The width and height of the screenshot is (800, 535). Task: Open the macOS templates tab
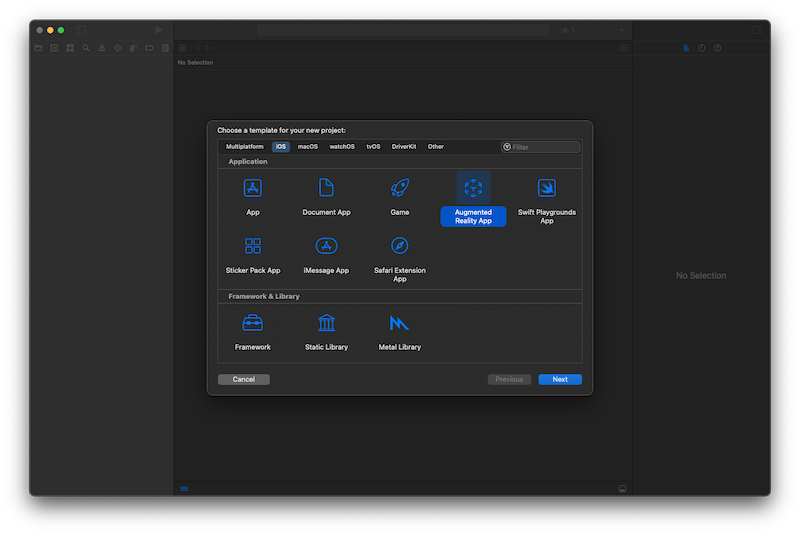308,147
